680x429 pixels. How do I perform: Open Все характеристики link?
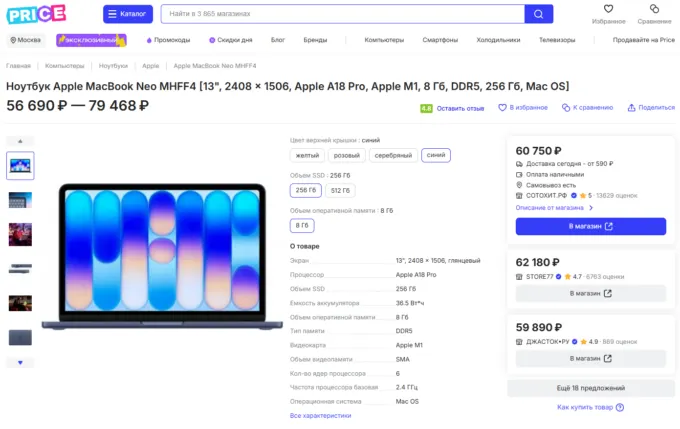(x=320, y=416)
